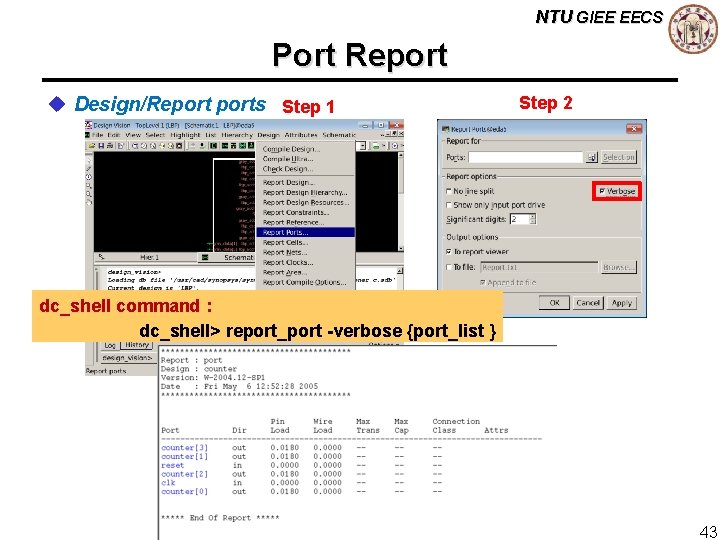Select highlighted Report Ports... entry
This screenshot has height=540, width=720.
coord(305,232)
